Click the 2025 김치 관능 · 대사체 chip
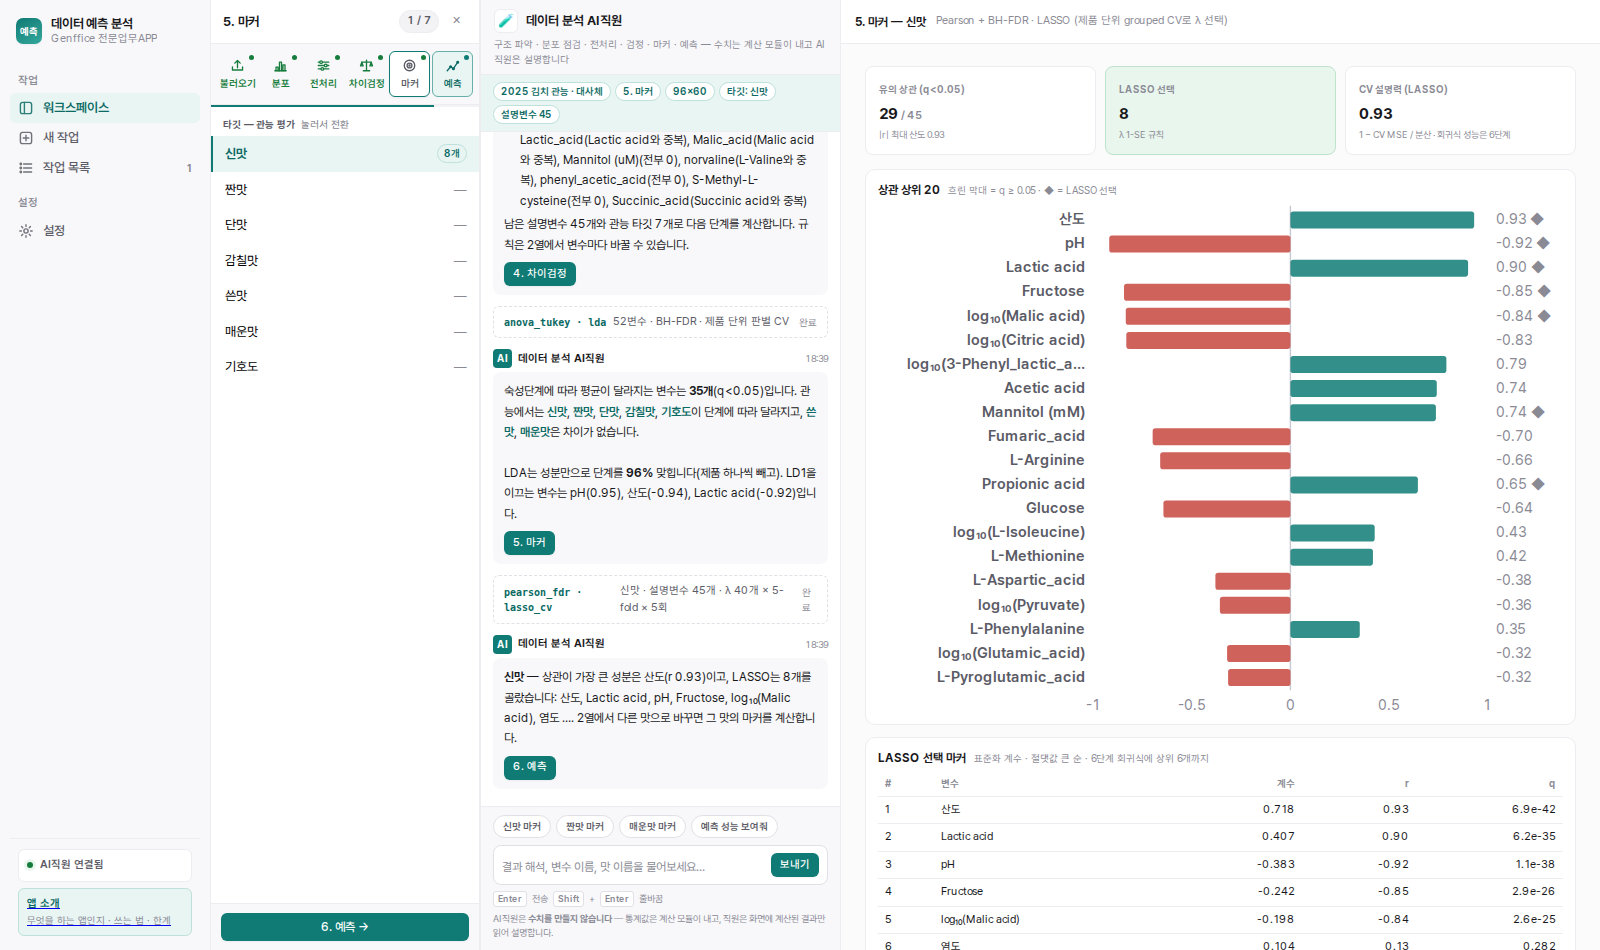 pyautogui.click(x=552, y=91)
